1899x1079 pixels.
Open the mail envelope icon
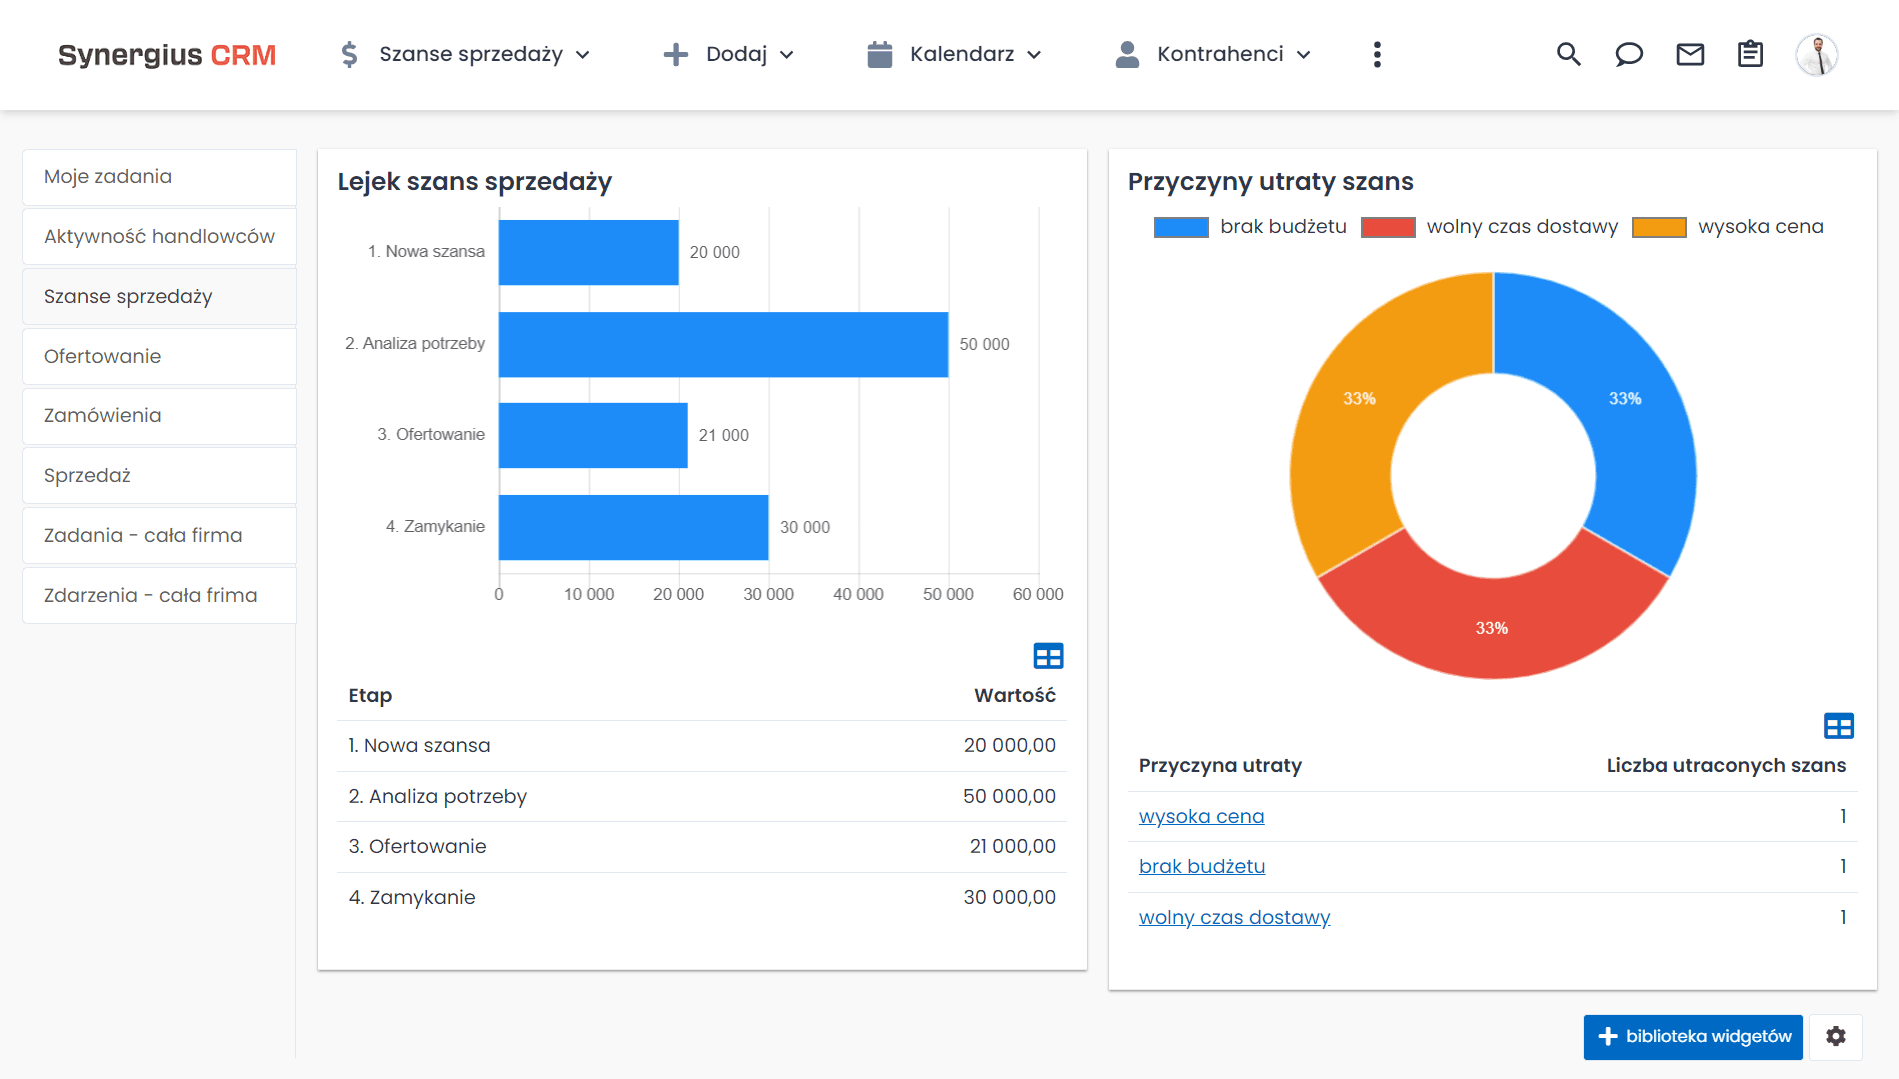1690,54
